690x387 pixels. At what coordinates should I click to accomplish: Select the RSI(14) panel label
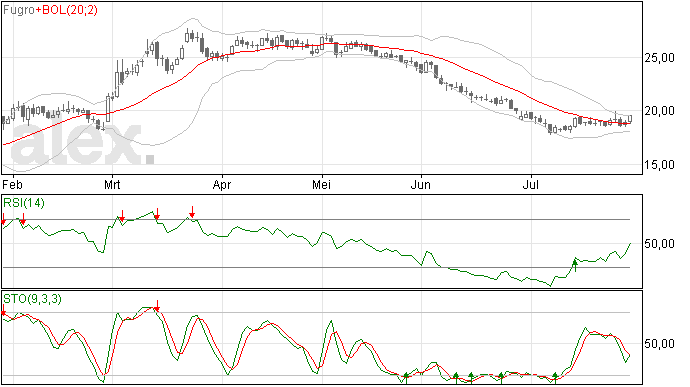coord(24,203)
